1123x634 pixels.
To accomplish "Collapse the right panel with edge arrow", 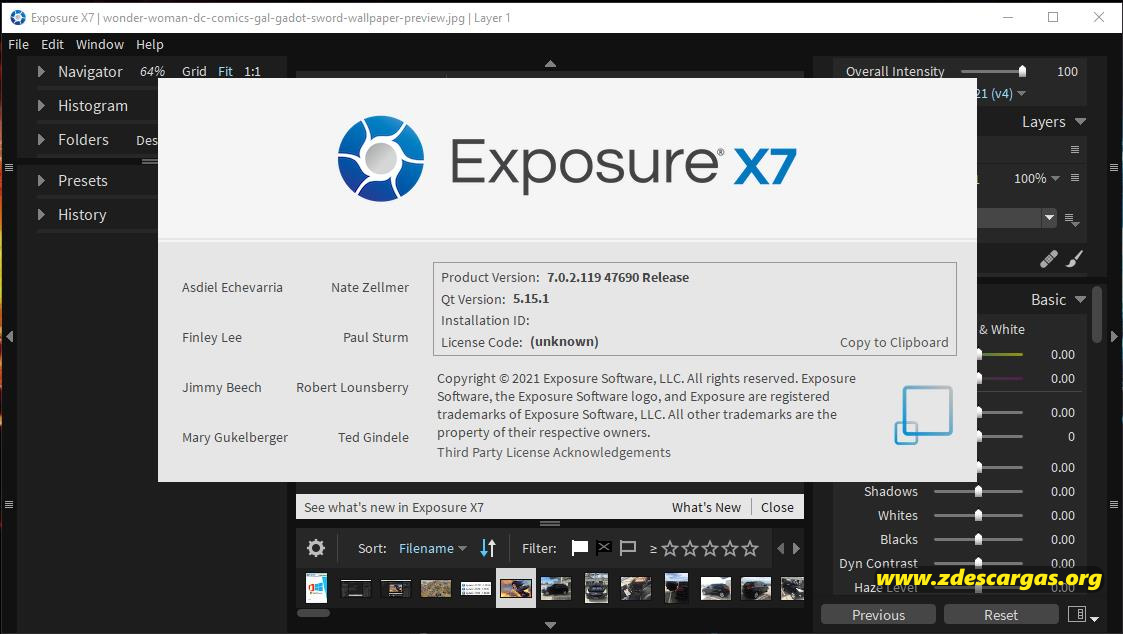I will coord(1114,336).
